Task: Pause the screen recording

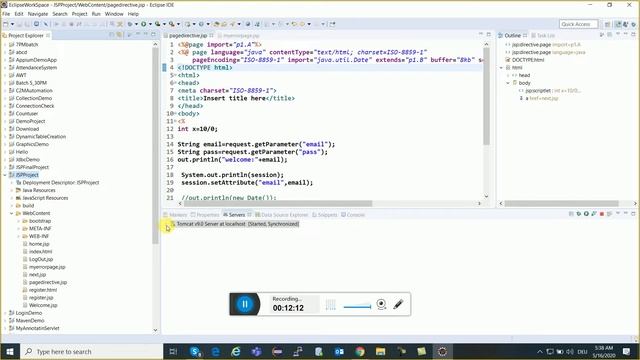Action: (x=245, y=304)
